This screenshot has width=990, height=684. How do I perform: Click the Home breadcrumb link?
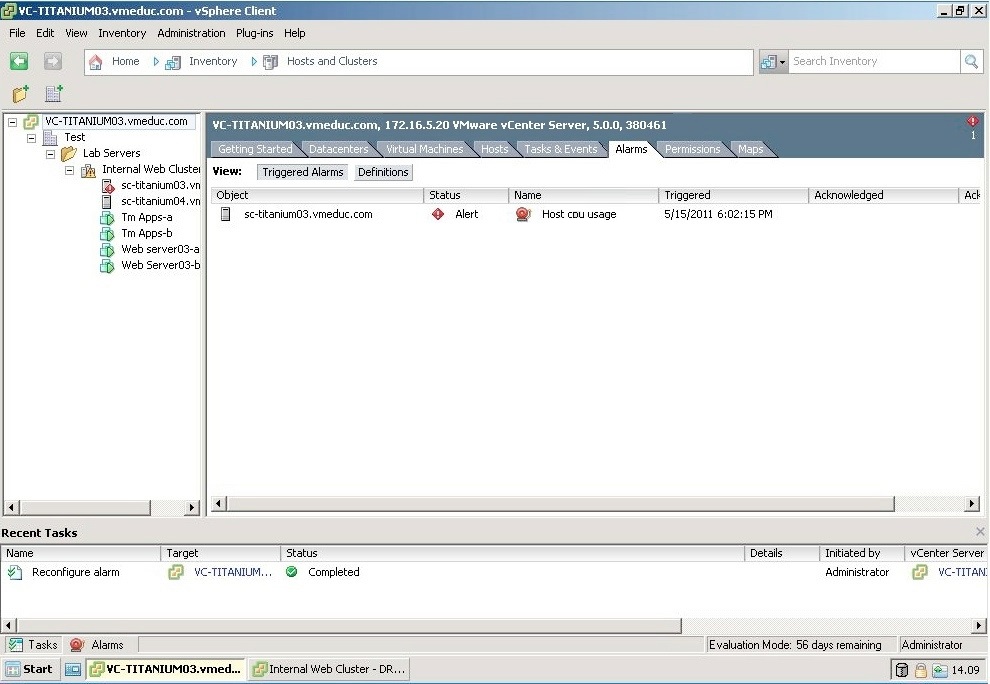126,61
